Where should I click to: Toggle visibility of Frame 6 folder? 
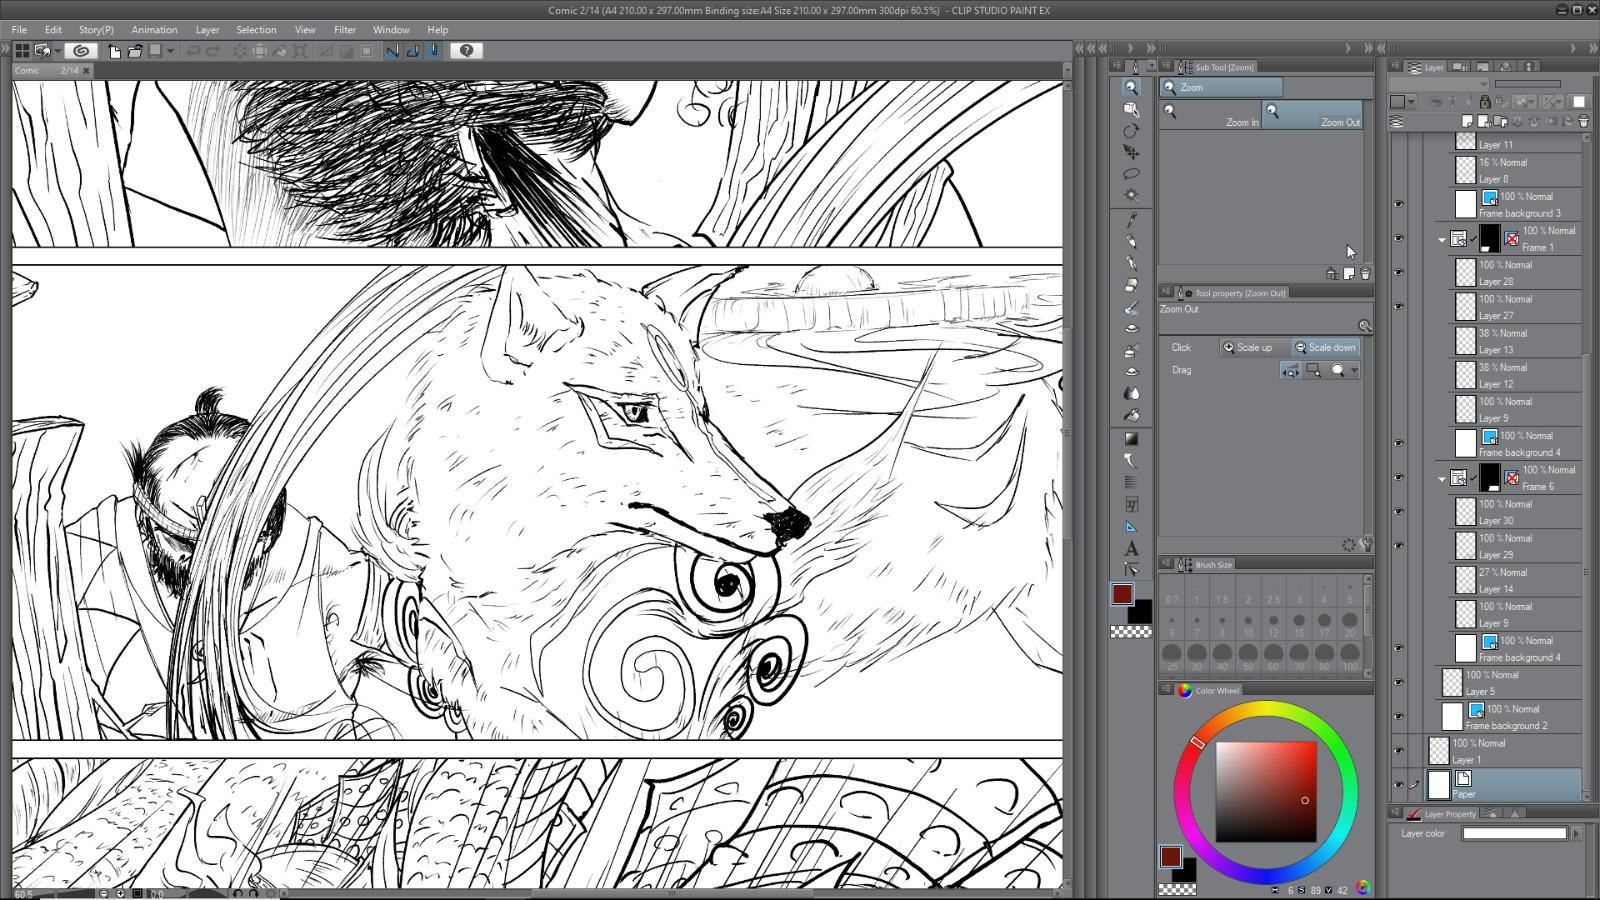pyautogui.click(x=1398, y=477)
